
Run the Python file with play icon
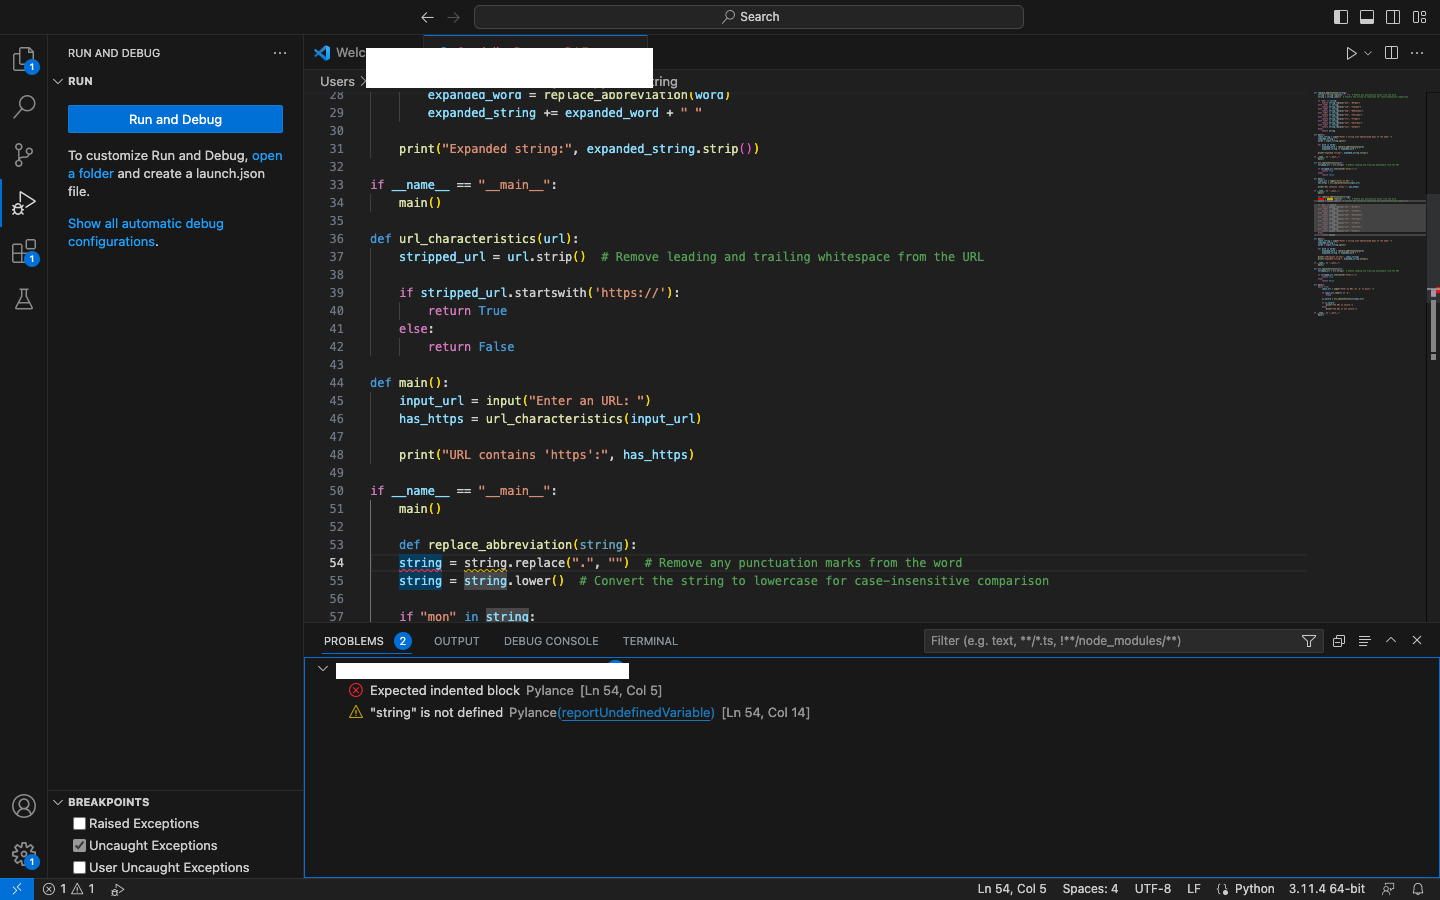point(1351,53)
